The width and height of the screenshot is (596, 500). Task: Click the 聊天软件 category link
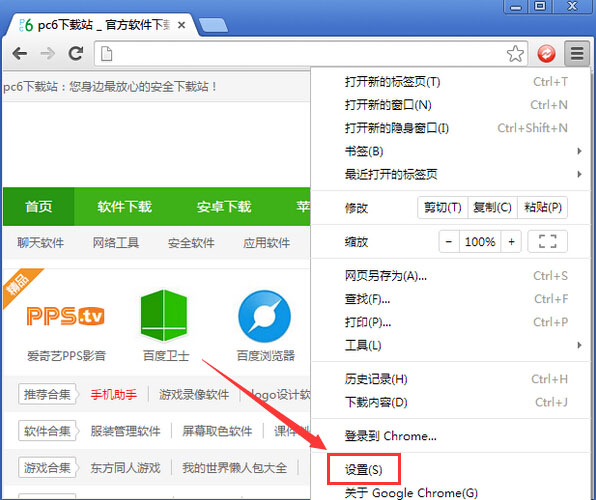pyautogui.click(x=40, y=243)
